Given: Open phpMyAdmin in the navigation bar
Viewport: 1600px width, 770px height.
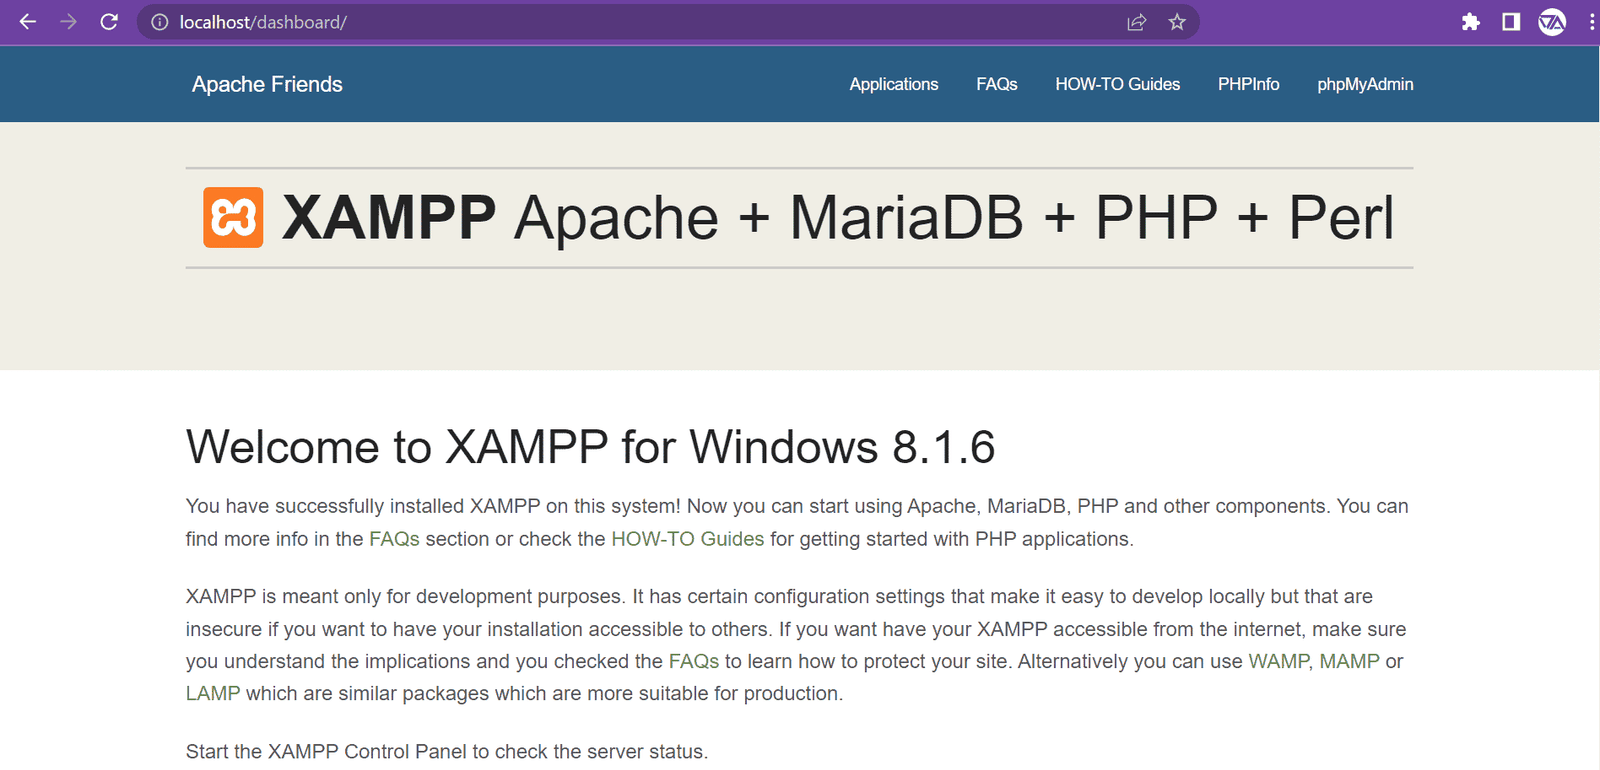Looking at the screenshot, I should [1365, 84].
